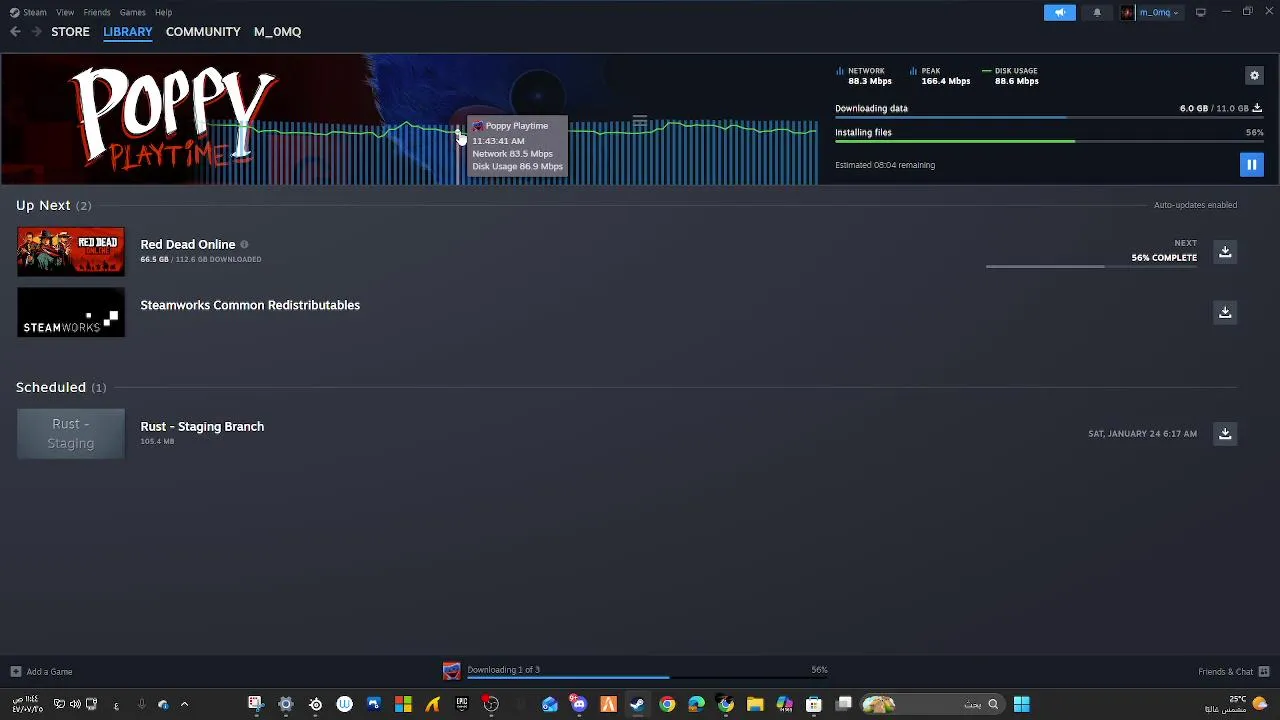Screen dimensions: 1280x720
Task: Open the Rust - Staging thumbnail
Action: tap(71, 434)
